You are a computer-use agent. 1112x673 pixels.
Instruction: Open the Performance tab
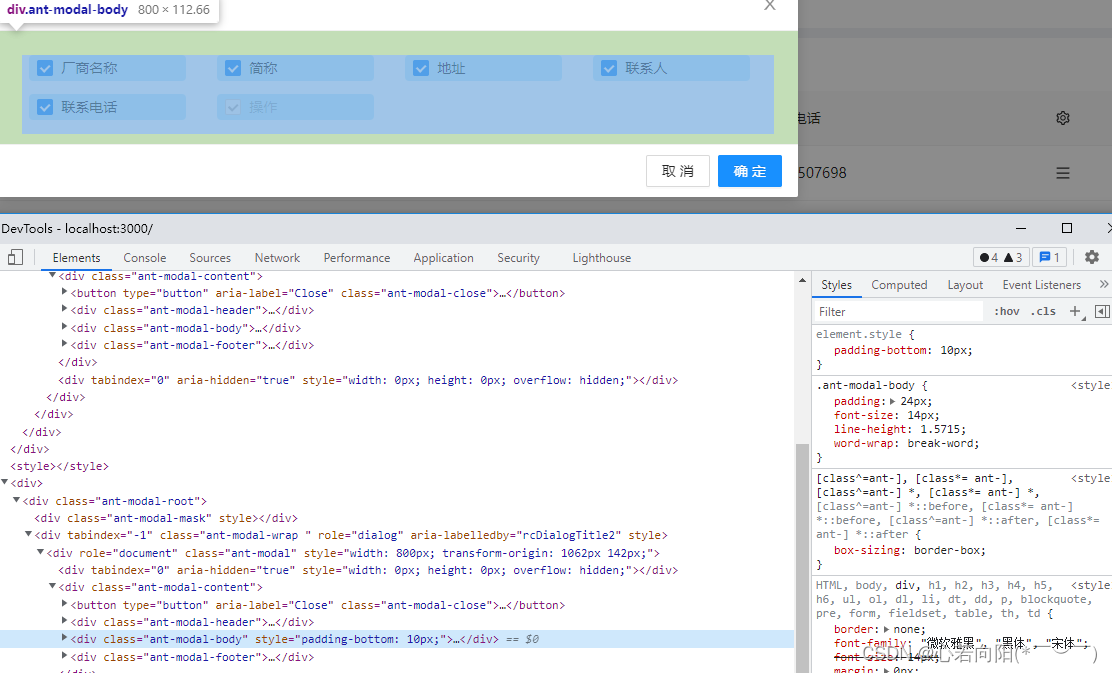(357, 257)
